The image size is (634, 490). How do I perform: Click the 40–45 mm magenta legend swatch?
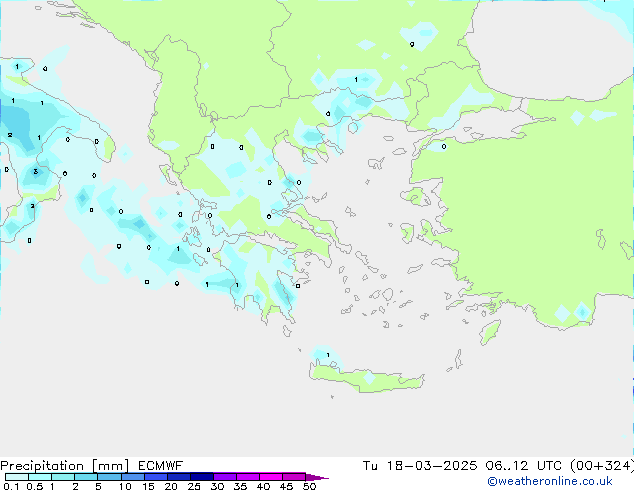pos(271,477)
